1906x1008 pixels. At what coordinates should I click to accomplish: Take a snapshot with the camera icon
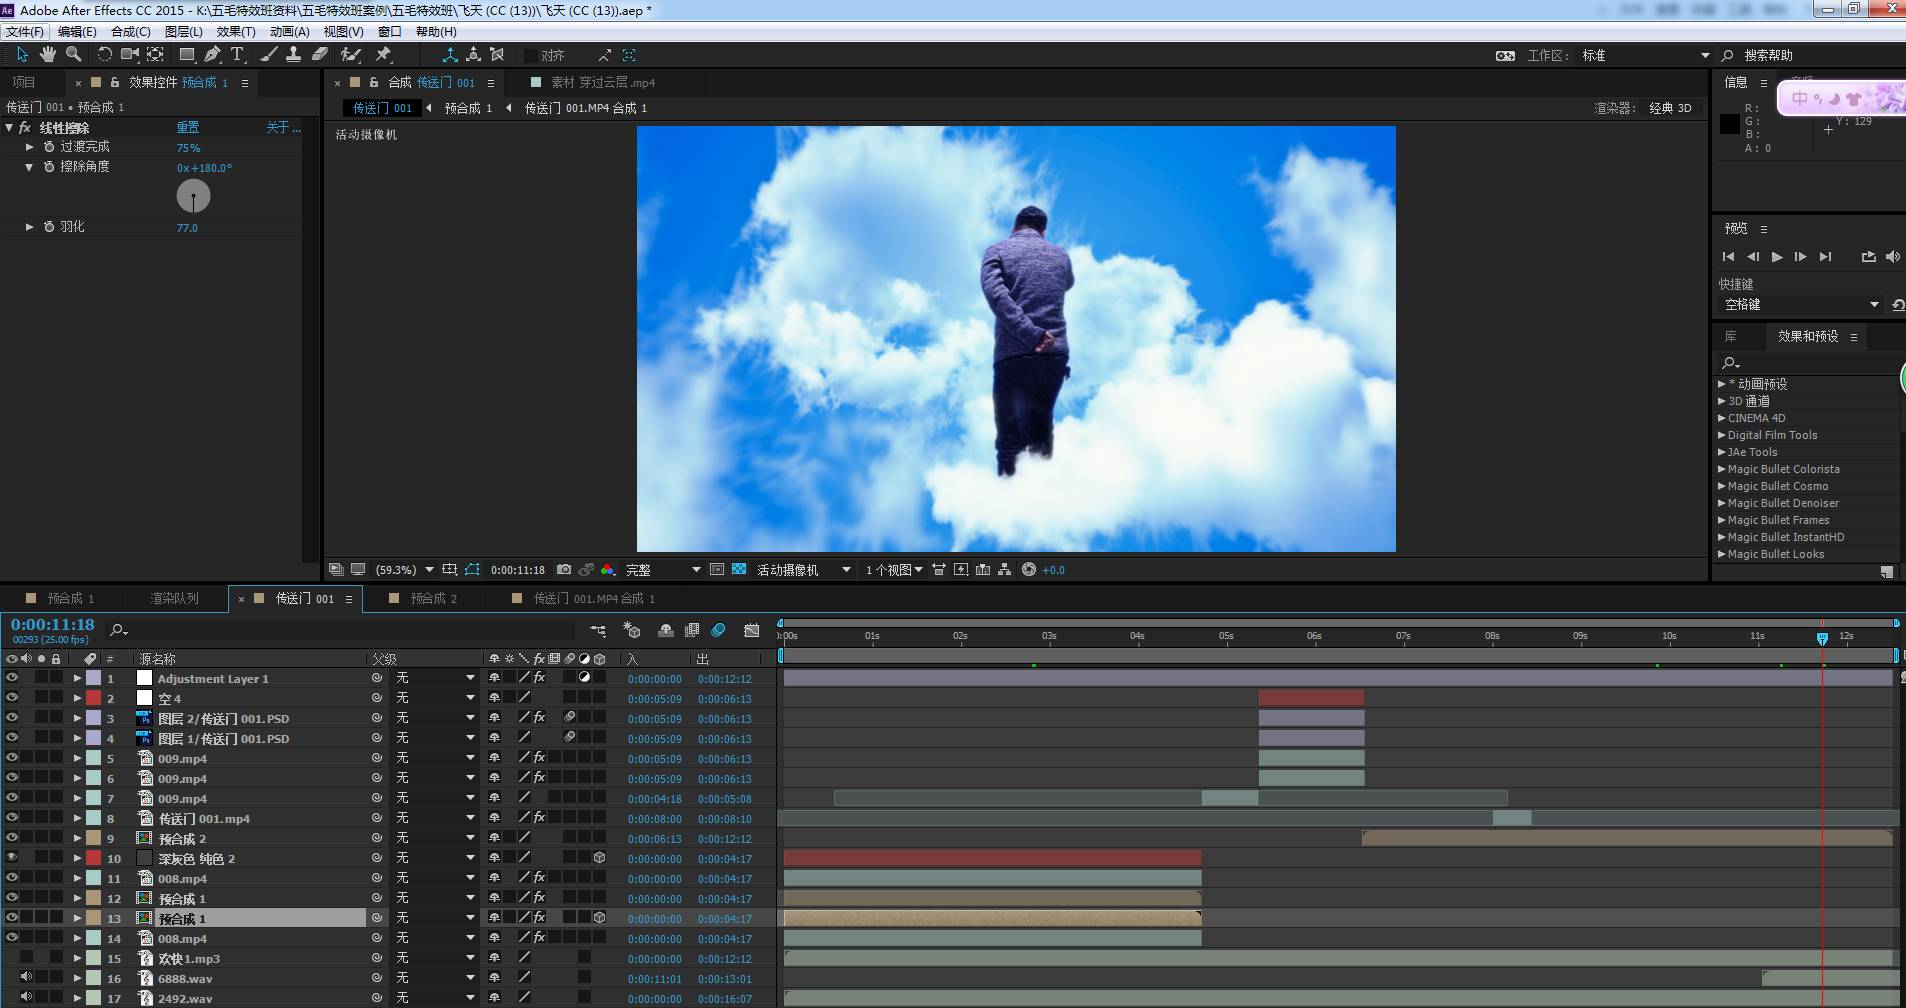click(x=564, y=570)
